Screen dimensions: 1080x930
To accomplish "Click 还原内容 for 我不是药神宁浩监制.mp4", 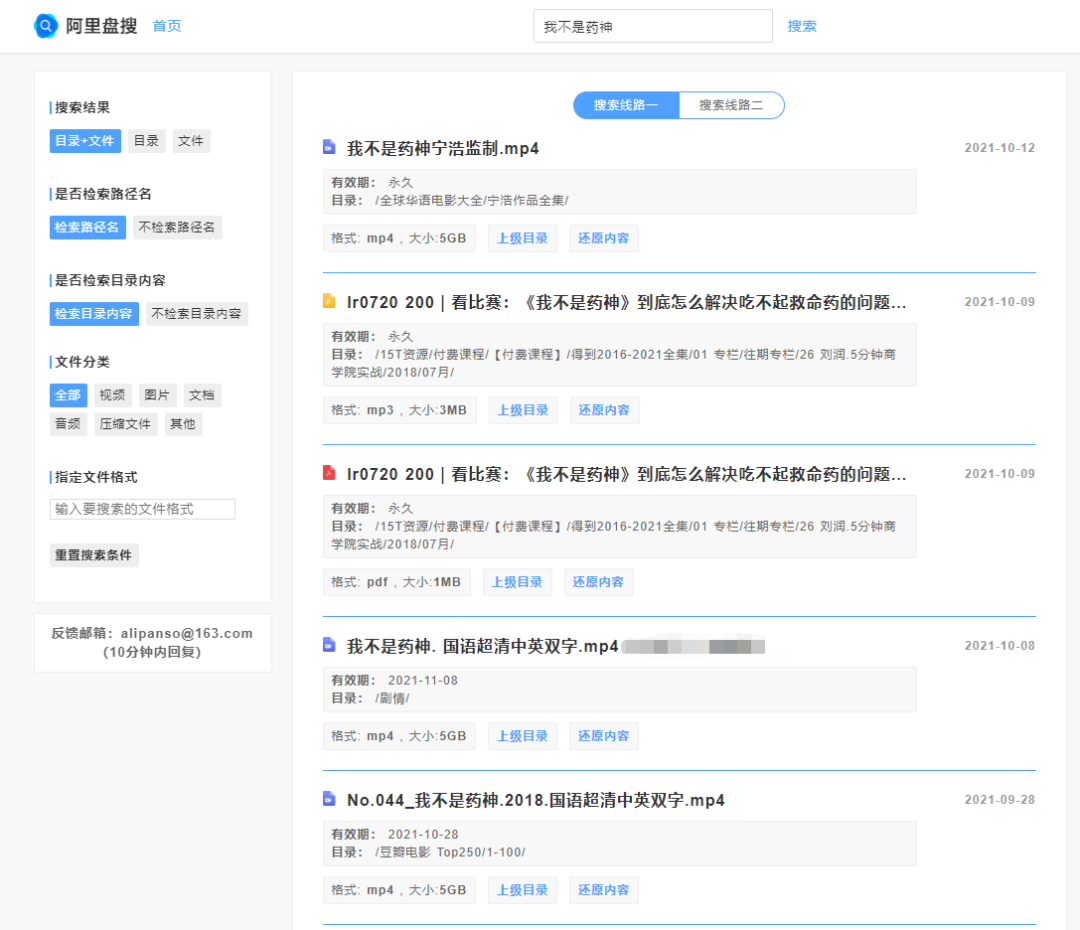I will 603,238.
